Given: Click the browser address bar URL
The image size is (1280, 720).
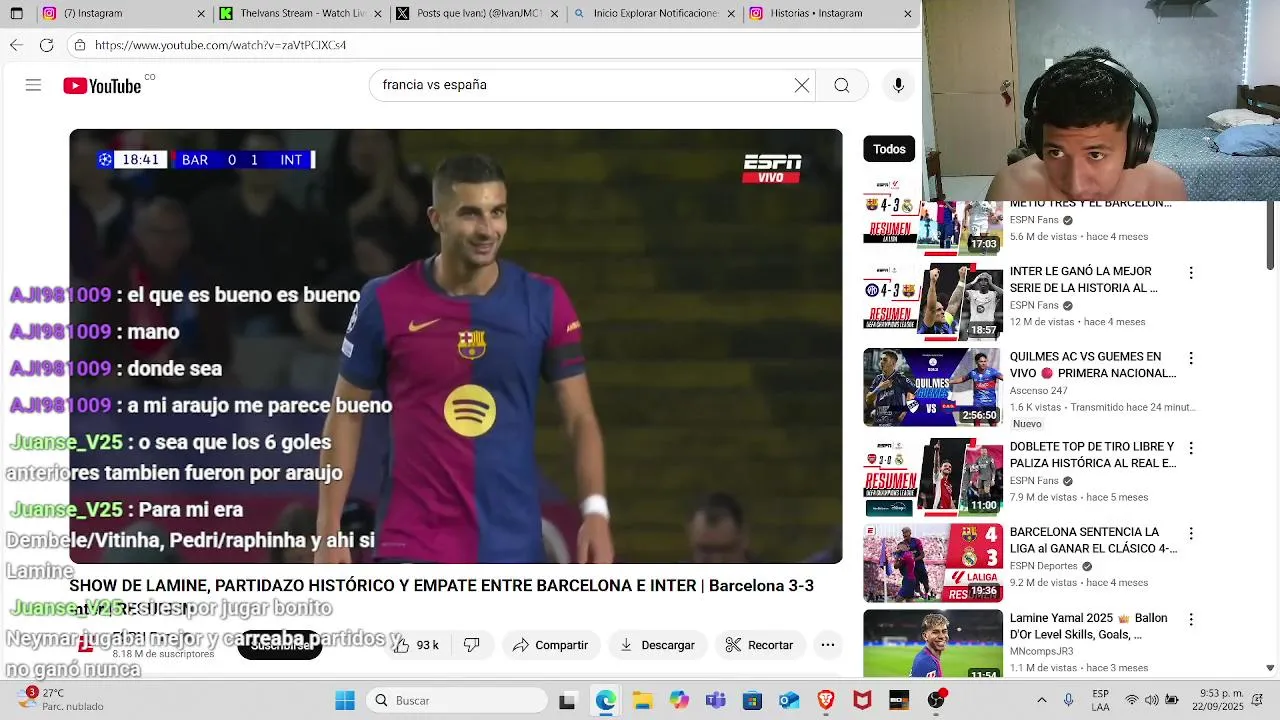Looking at the screenshot, I should click(221, 45).
